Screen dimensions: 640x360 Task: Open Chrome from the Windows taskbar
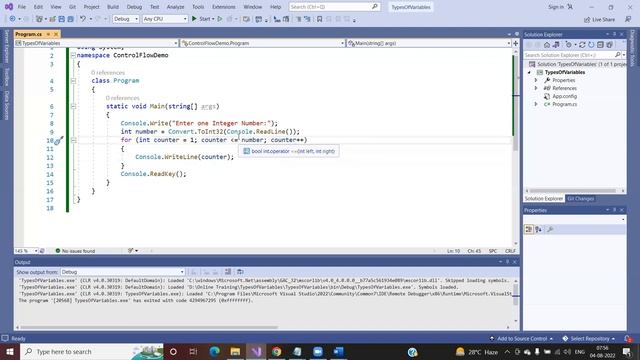(276, 351)
